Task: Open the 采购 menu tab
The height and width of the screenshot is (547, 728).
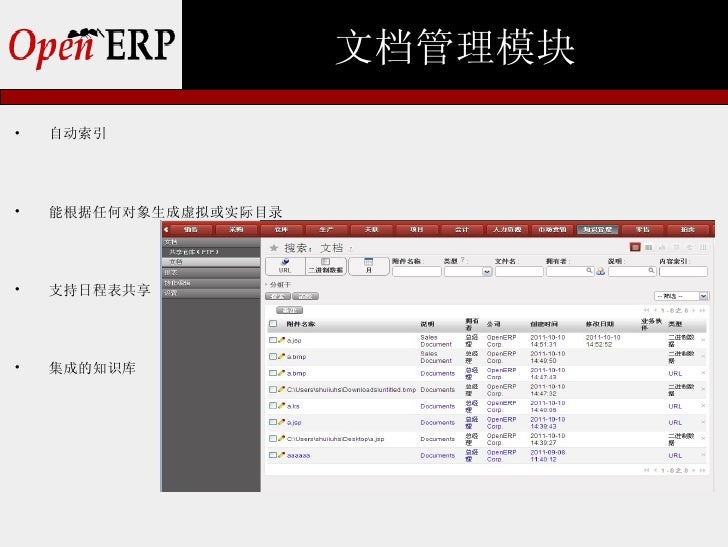Action: 236,229
